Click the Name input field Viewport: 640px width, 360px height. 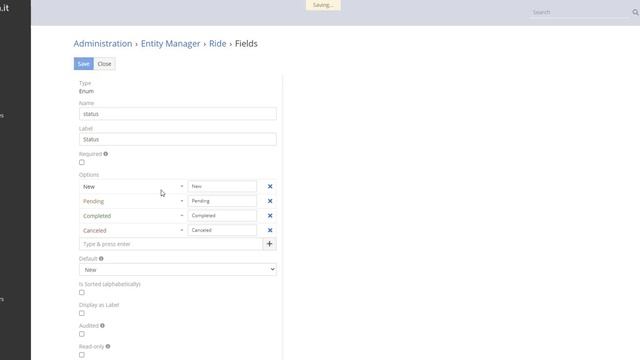pyautogui.click(x=178, y=114)
